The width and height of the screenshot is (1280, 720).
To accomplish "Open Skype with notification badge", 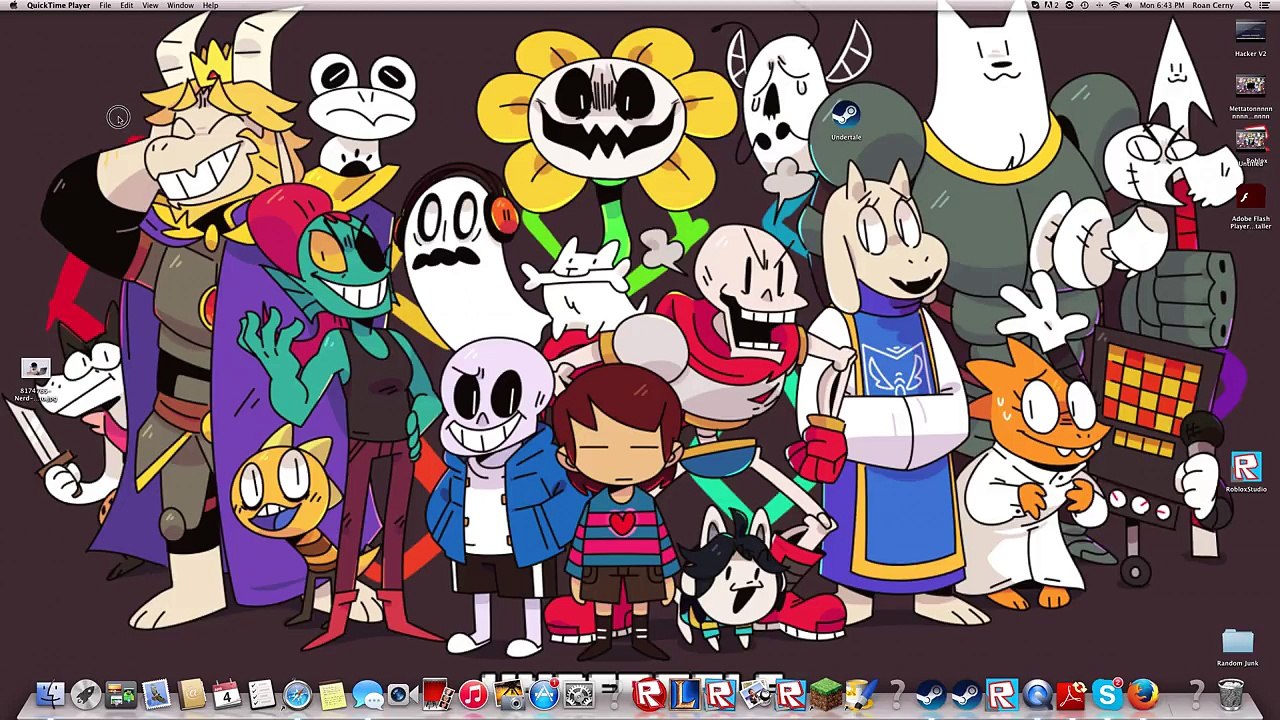I will (1108, 695).
